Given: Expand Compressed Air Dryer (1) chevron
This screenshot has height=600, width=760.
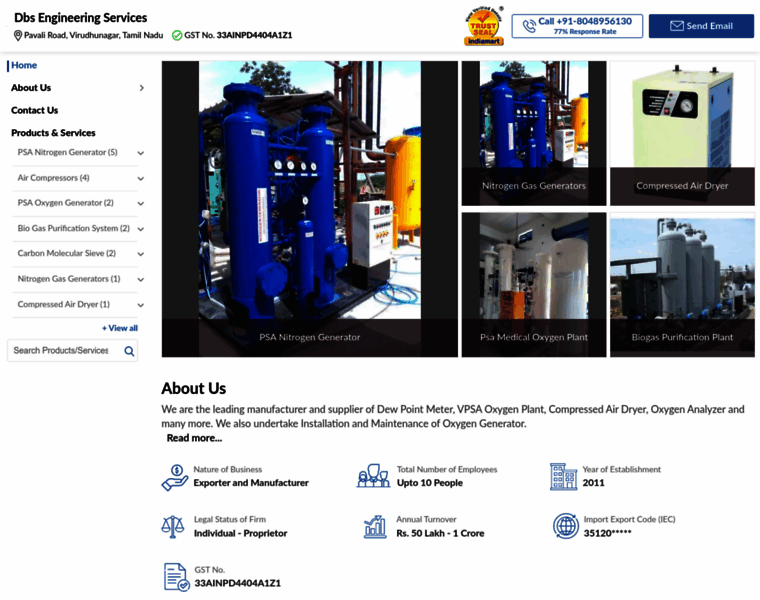Looking at the screenshot, I should [x=141, y=305].
